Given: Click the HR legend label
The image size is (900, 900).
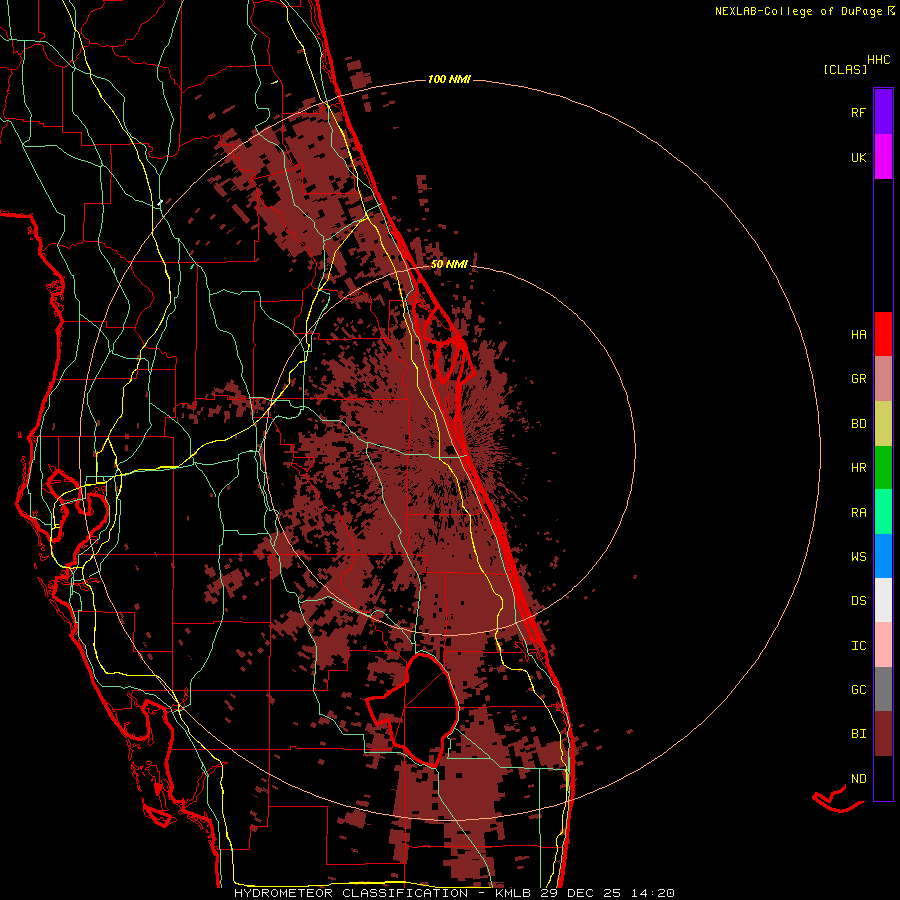Looking at the screenshot, I should (x=859, y=468).
